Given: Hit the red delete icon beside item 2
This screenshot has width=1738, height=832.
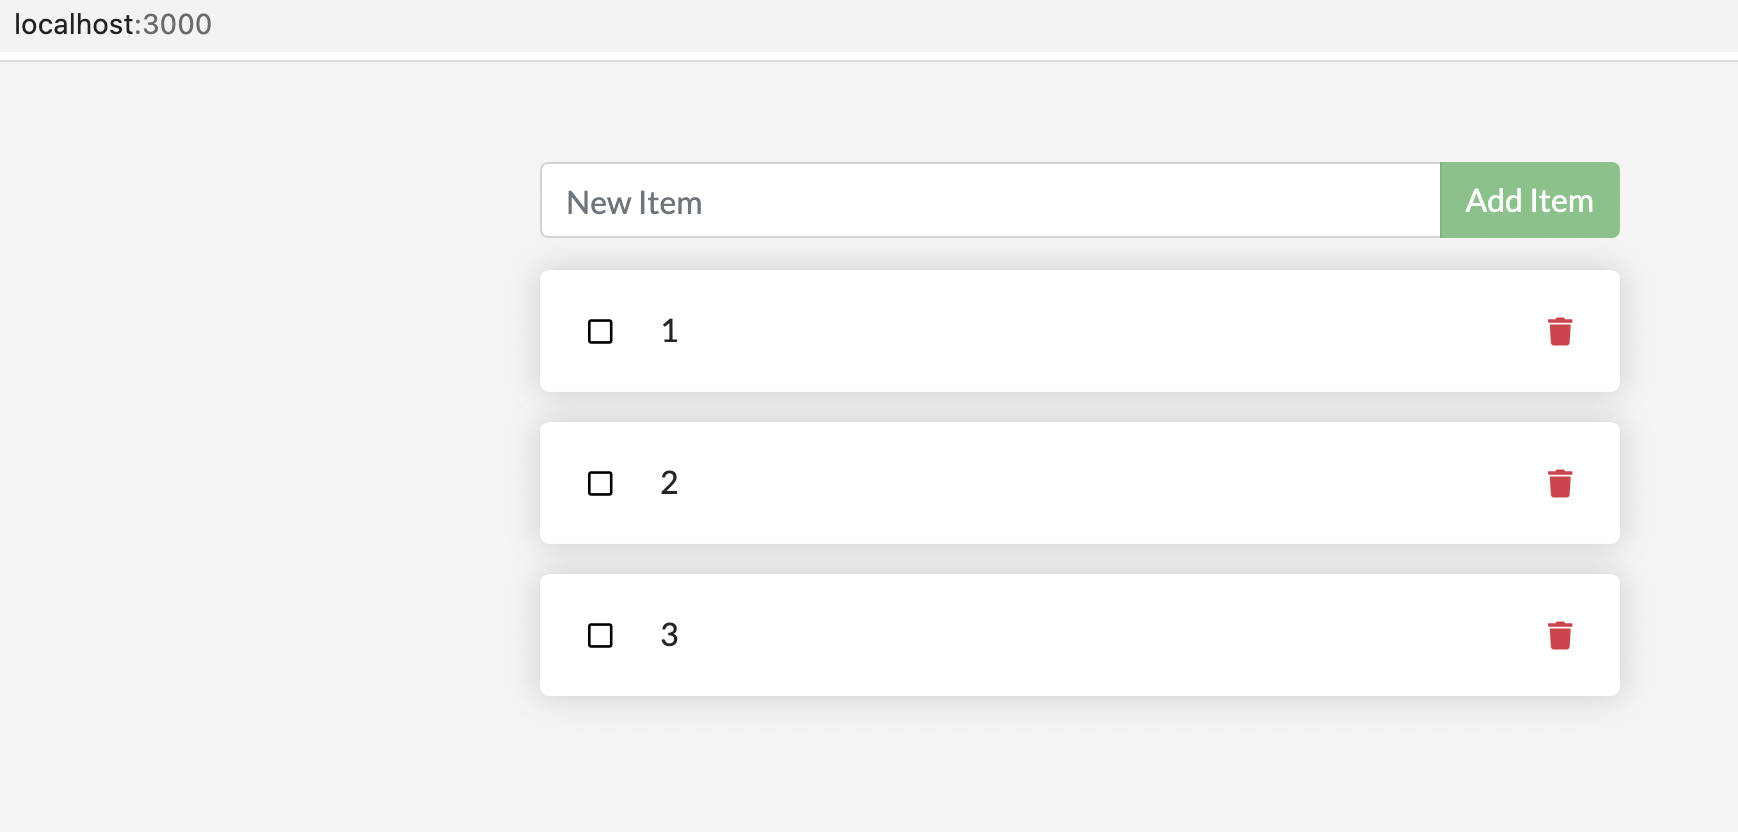Looking at the screenshot, I should [x=1559, y=483].
